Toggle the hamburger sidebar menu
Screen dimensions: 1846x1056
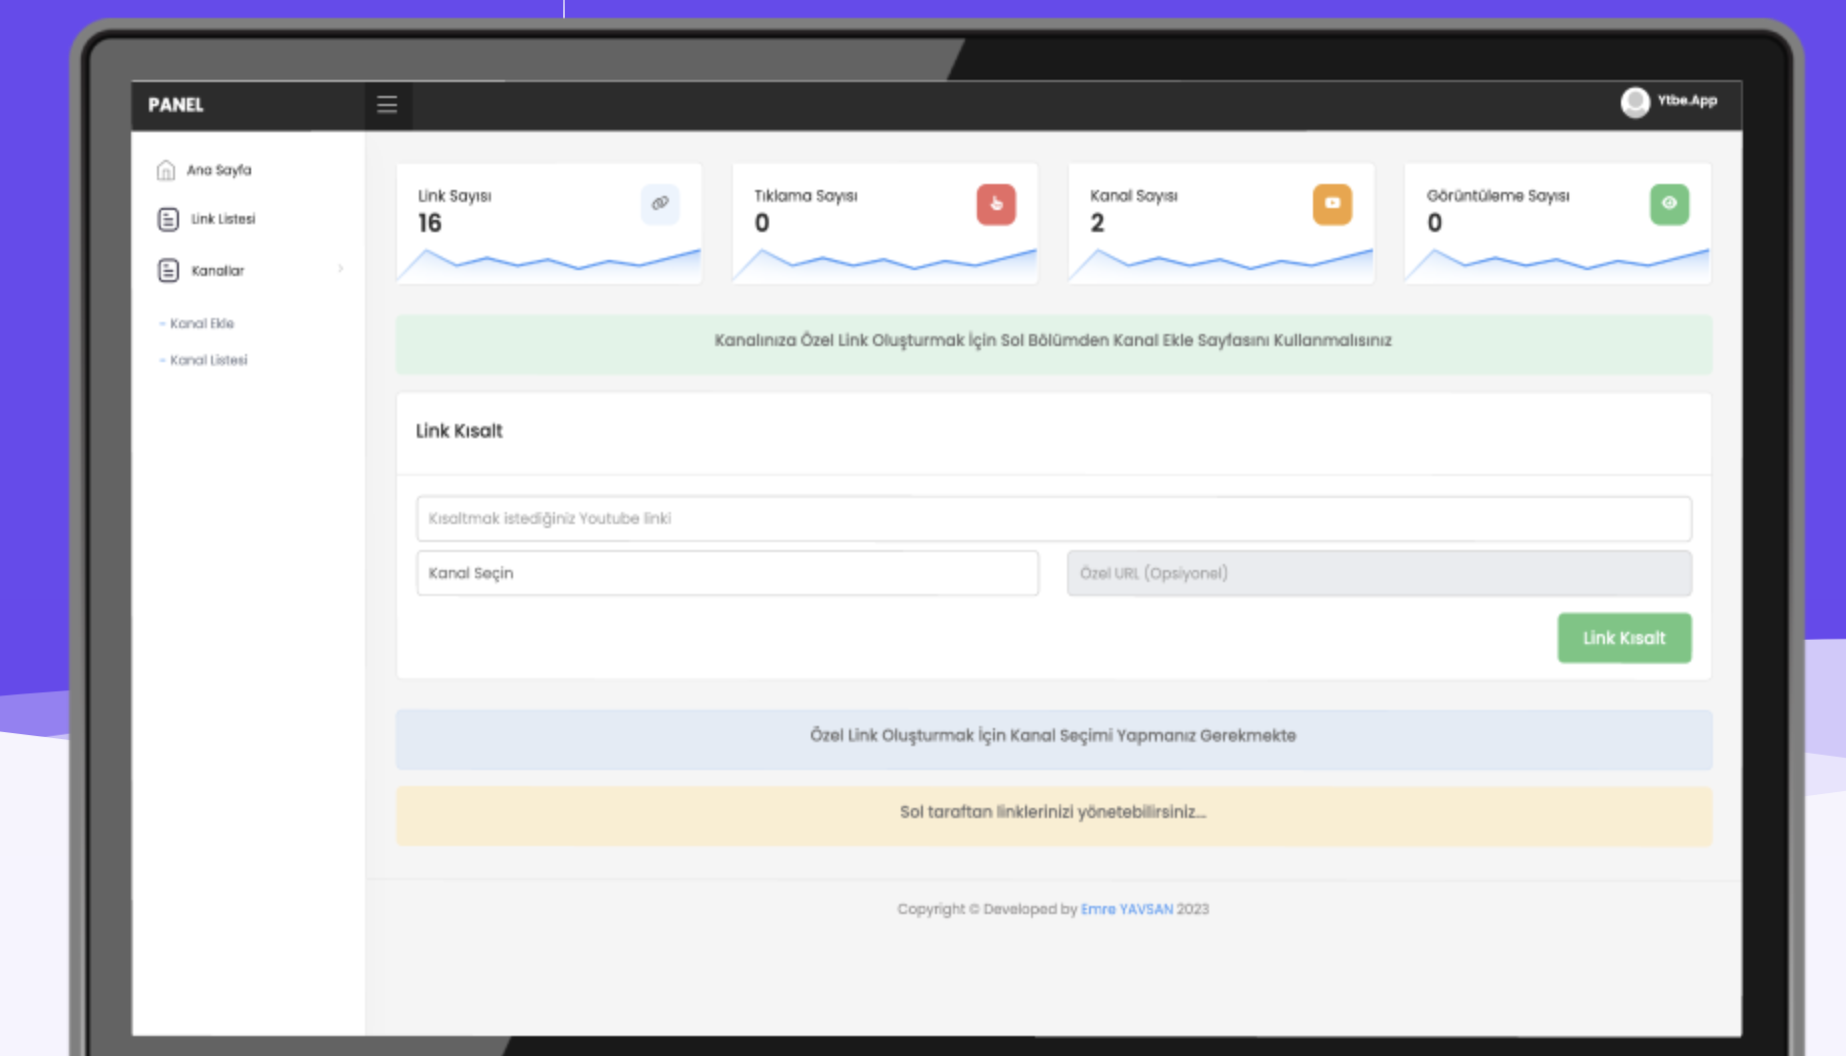[387, 105]
